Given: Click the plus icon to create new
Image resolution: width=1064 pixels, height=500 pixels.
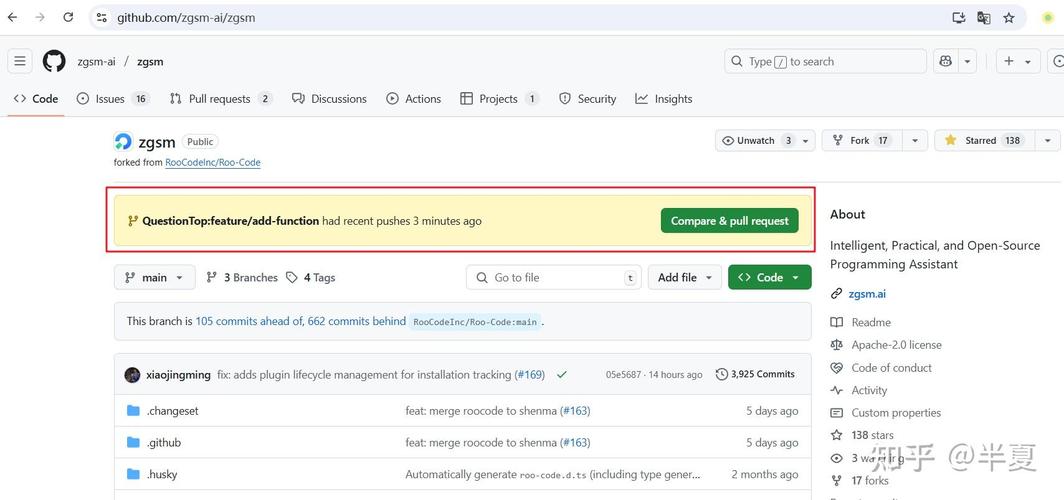Looking at the screenshot, I should point(1009,61).
